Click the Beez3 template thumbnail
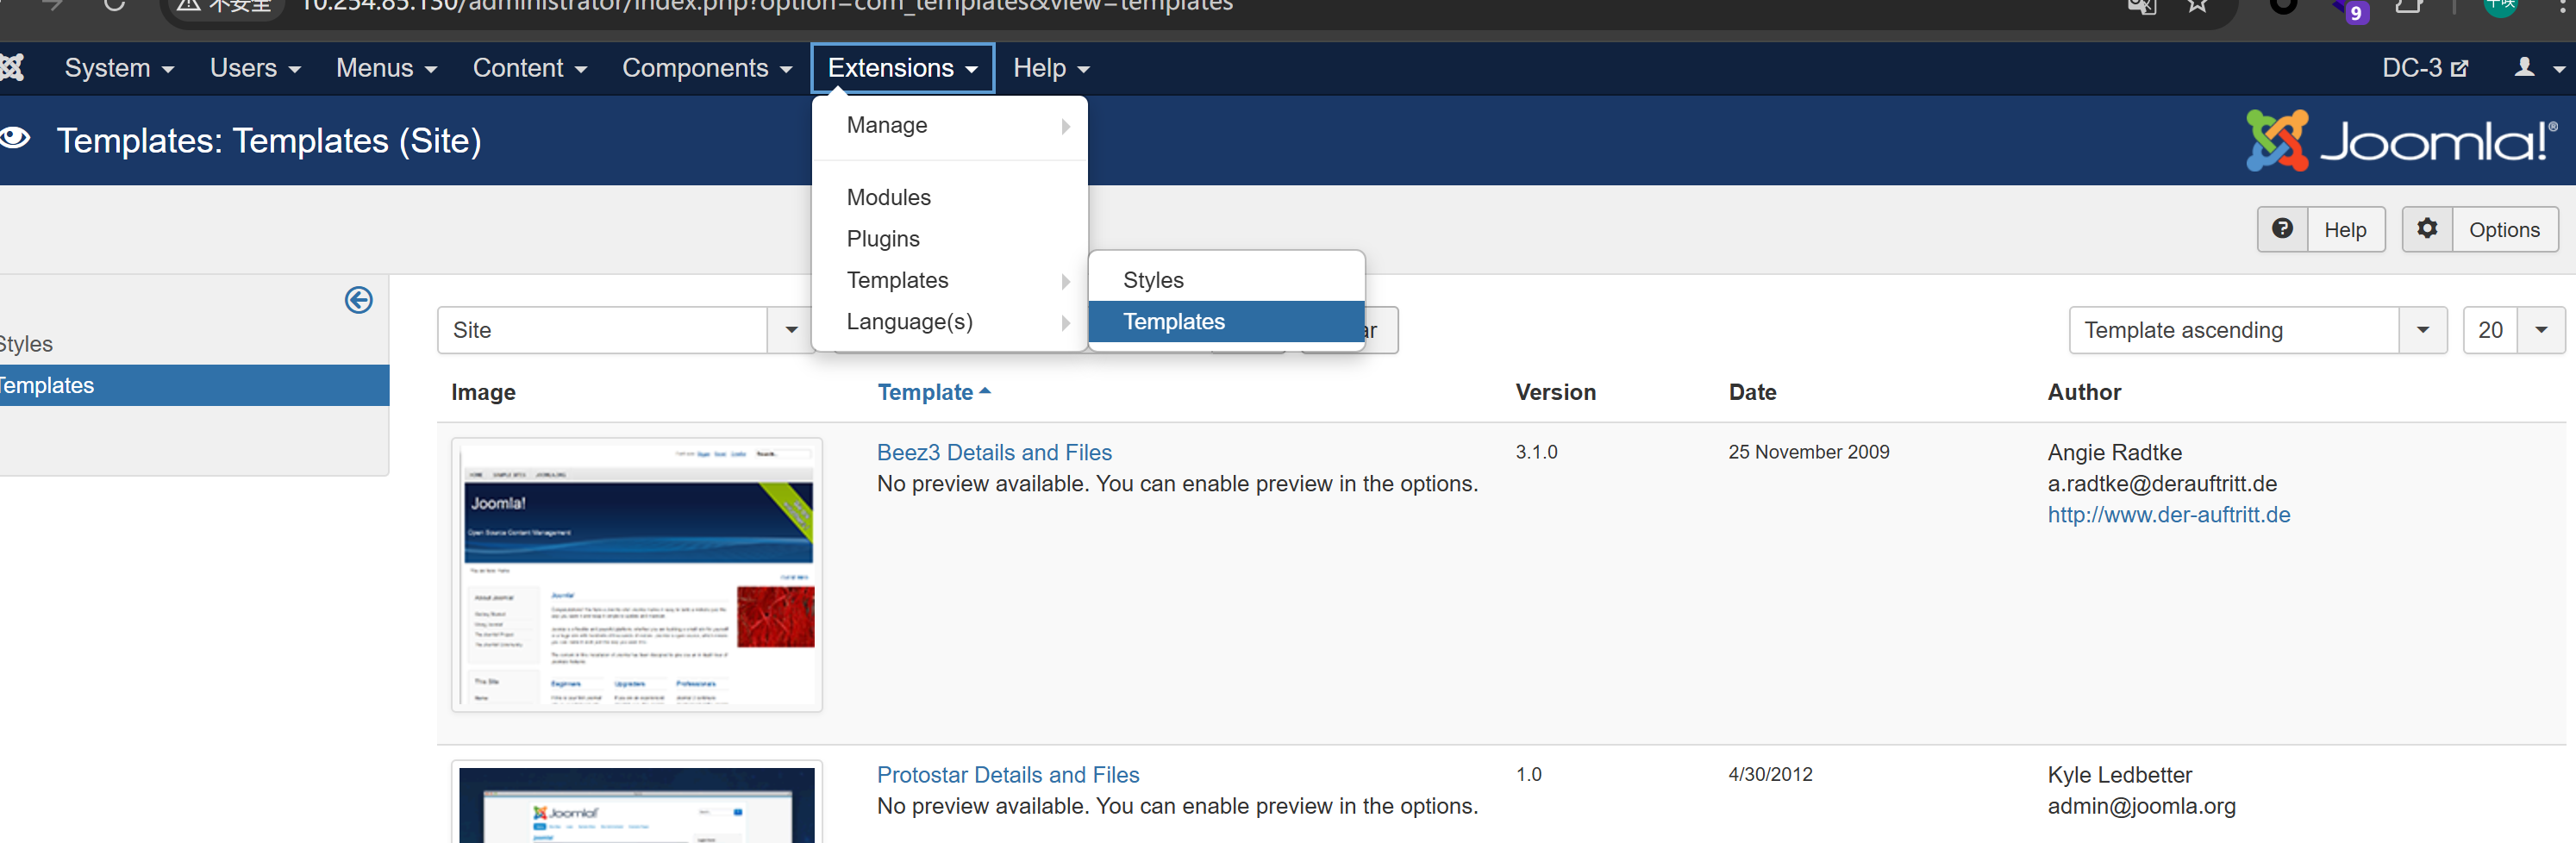The width and height of the screenshot is (2576, 843). click(636, 575)
